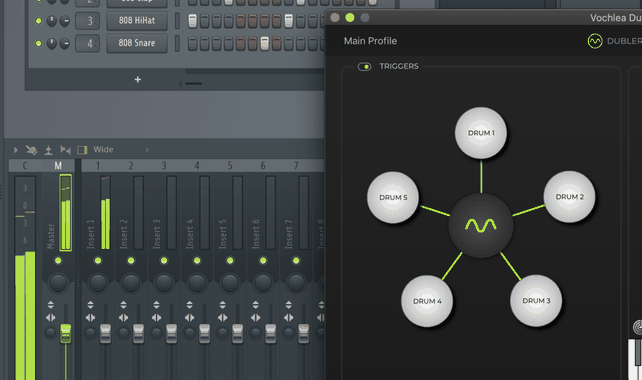Swap left/right channels on Insert 7

click(289, 317)
